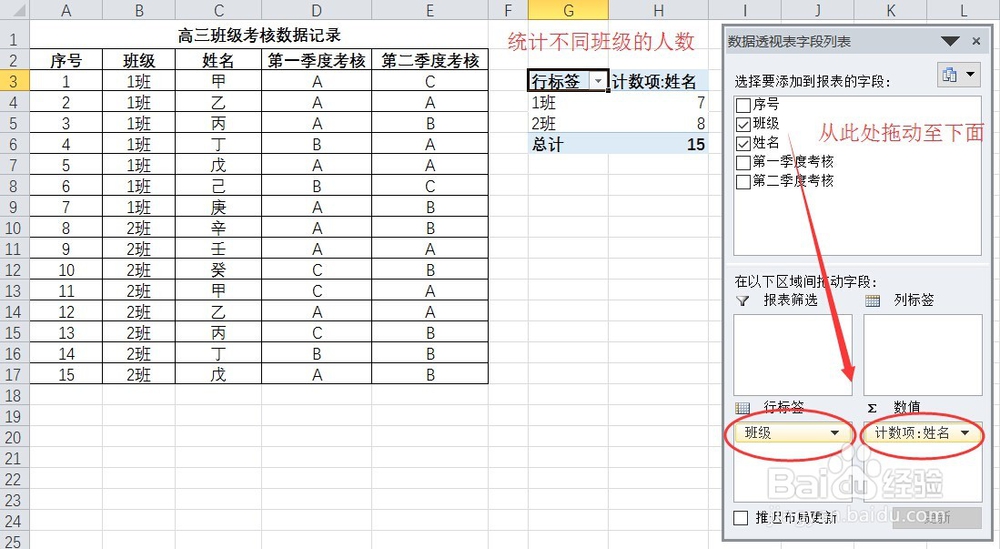Select the 姓名 header cell in column C

point(218,61)
